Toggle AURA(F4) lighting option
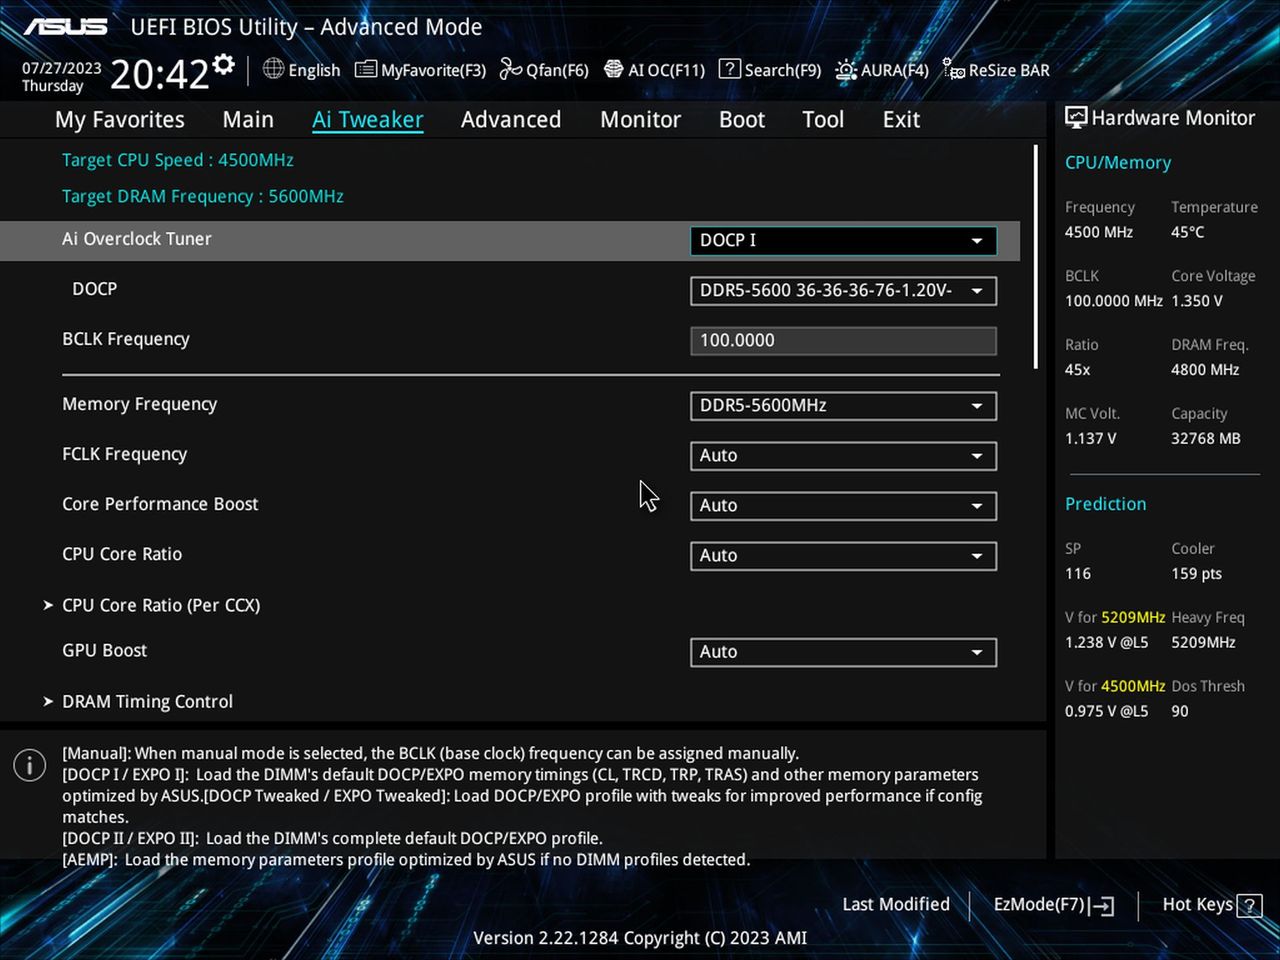Screen dimensions: 1280x960 (882, 70)
